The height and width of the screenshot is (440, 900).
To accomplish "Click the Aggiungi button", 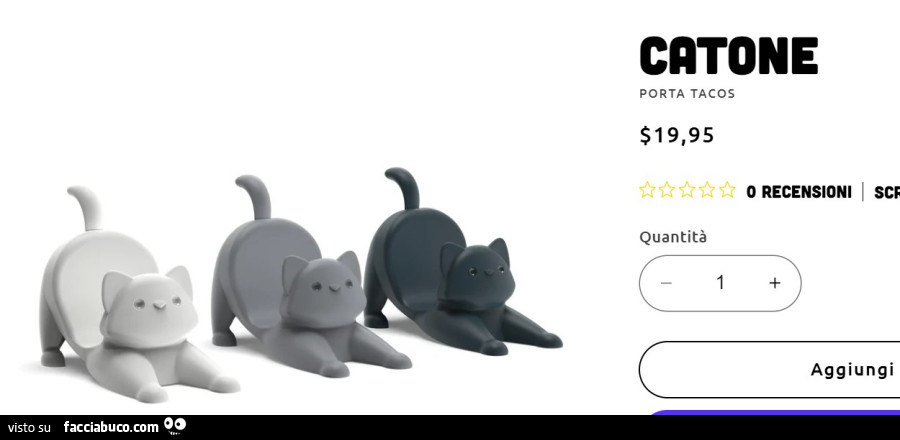I will (x=769, y=369).
